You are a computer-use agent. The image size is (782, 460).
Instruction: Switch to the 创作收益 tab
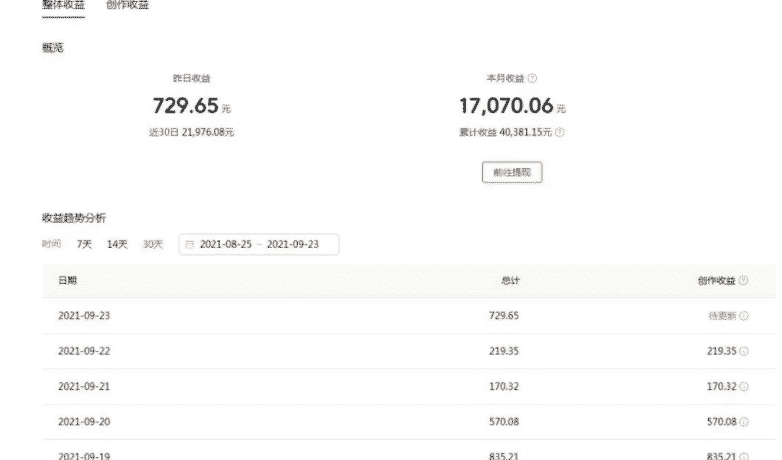[x=128, y=5]
